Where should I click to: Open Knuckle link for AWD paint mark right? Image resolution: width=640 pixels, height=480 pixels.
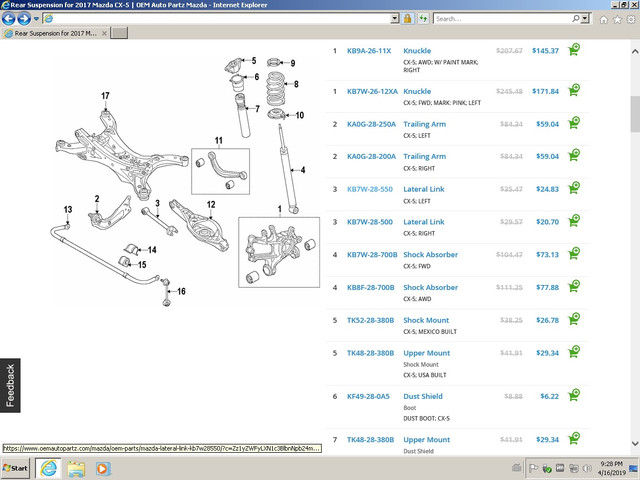click(x=417, y=51)
